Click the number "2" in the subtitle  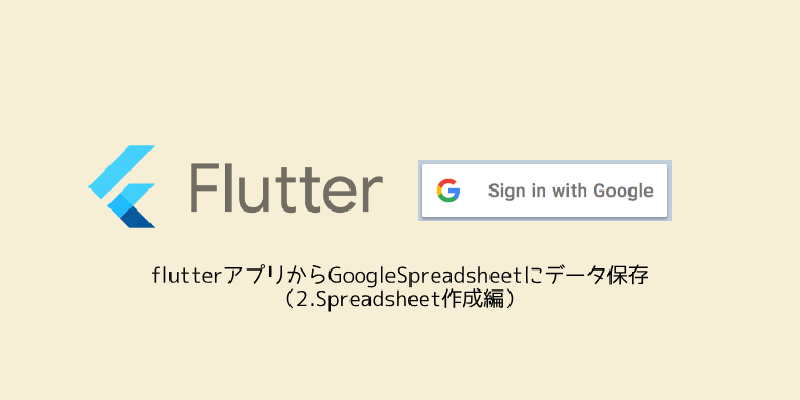pos(306,299)
